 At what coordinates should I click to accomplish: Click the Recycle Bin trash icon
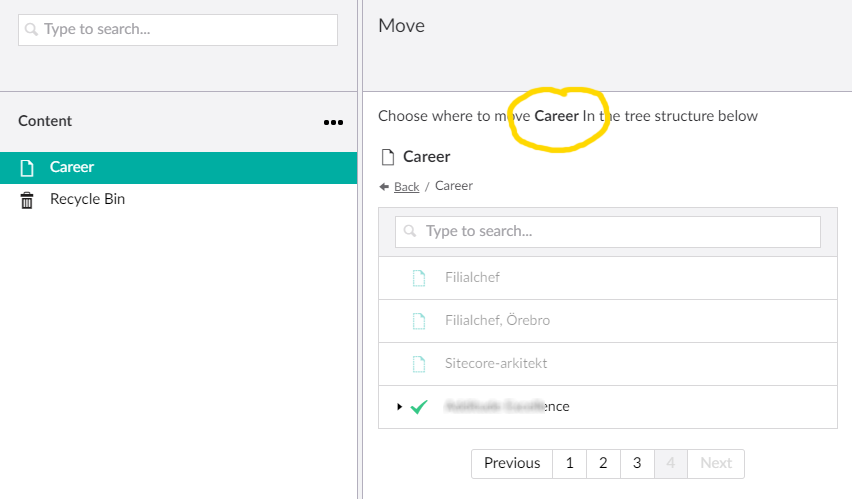[x=27, y=200]
